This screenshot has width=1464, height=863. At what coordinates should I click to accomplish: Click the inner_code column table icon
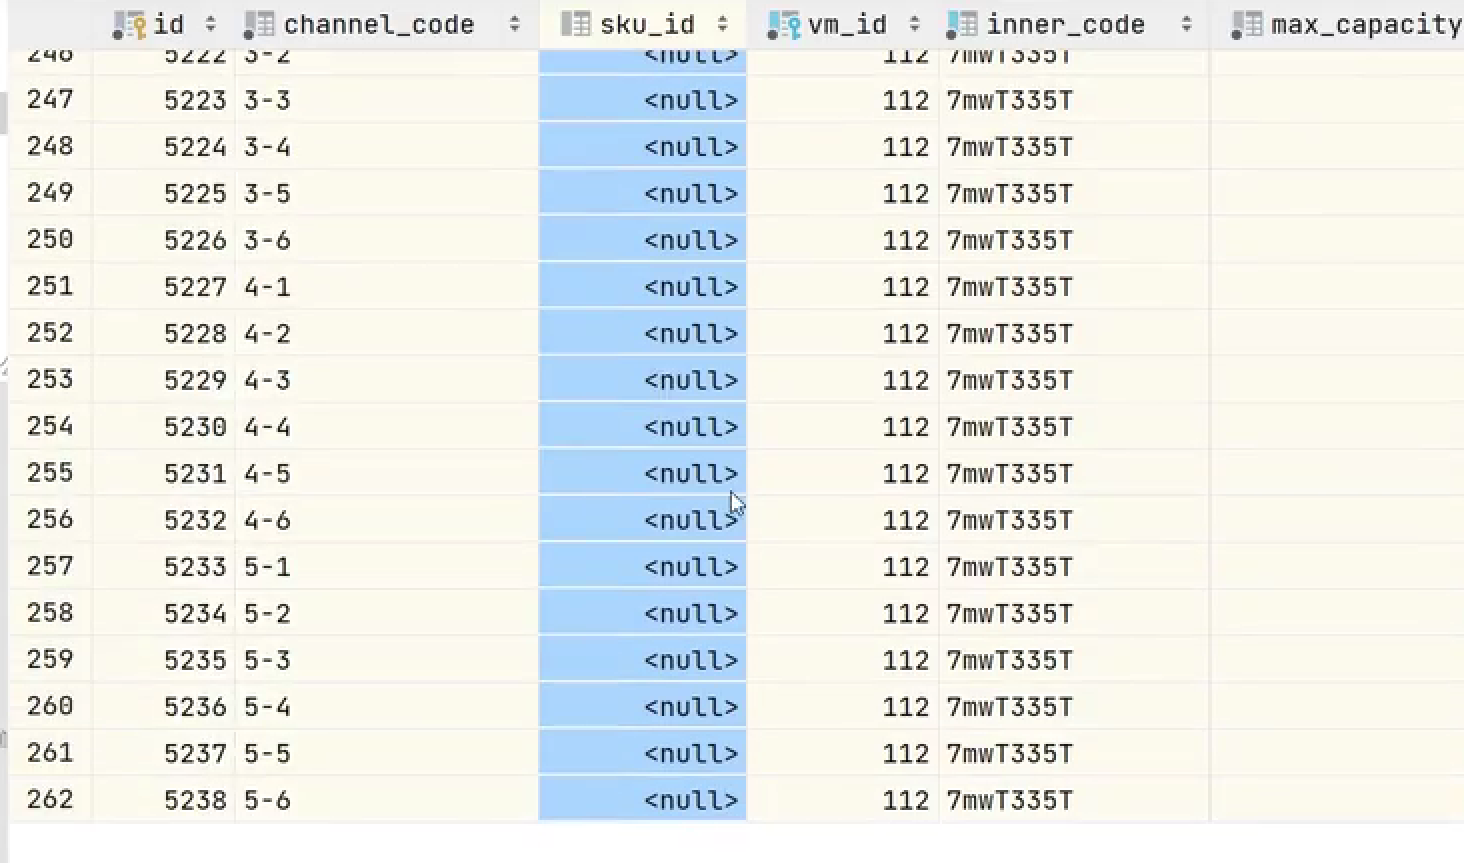pos(962,24)
